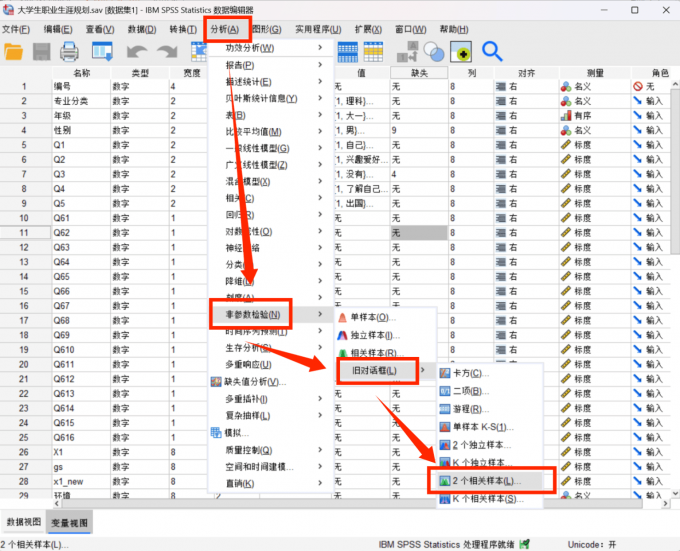Image resolution: width=680 pixels, height=551 pixels.
Task: Click the 缺失值分析(V) menu icon
Action: pyautogui.click(x=216, y=382)
